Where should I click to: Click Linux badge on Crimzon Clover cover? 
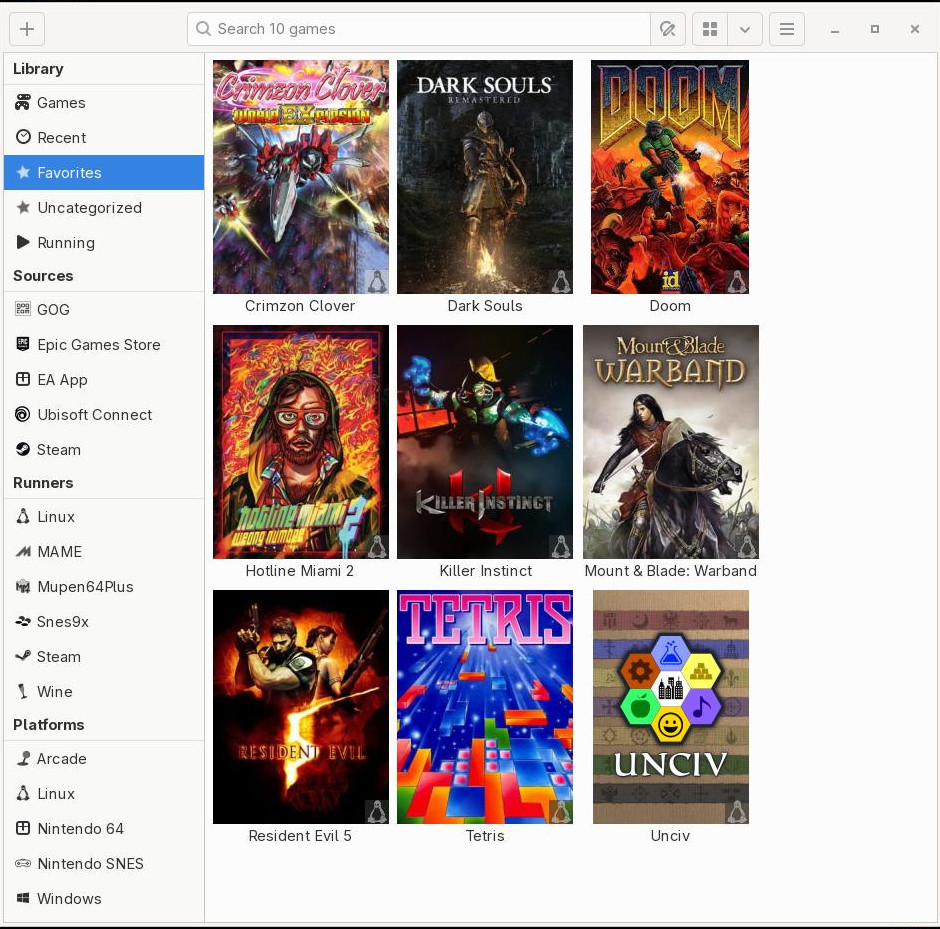(x=377, y=282)
